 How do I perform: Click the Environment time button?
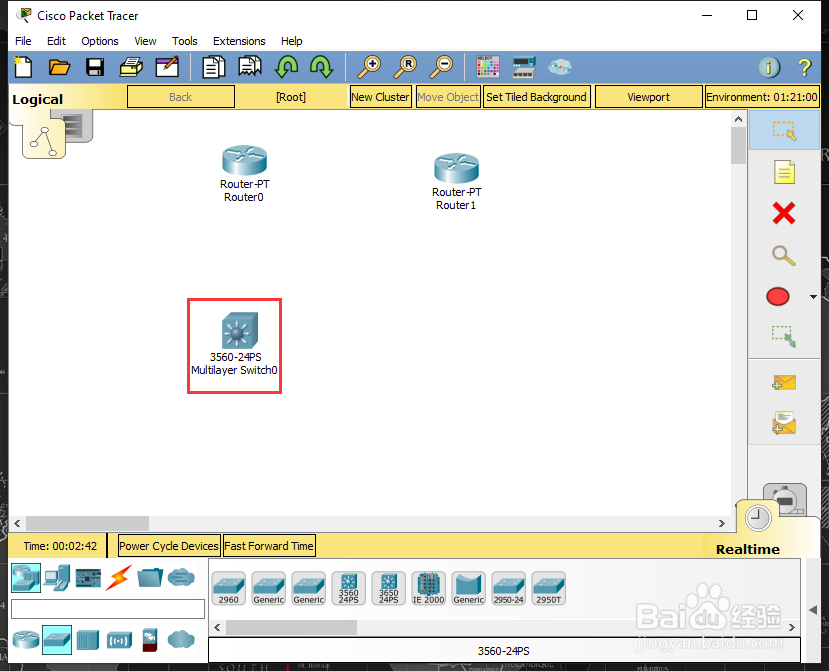pyautogui.click(x=762, y=97)
